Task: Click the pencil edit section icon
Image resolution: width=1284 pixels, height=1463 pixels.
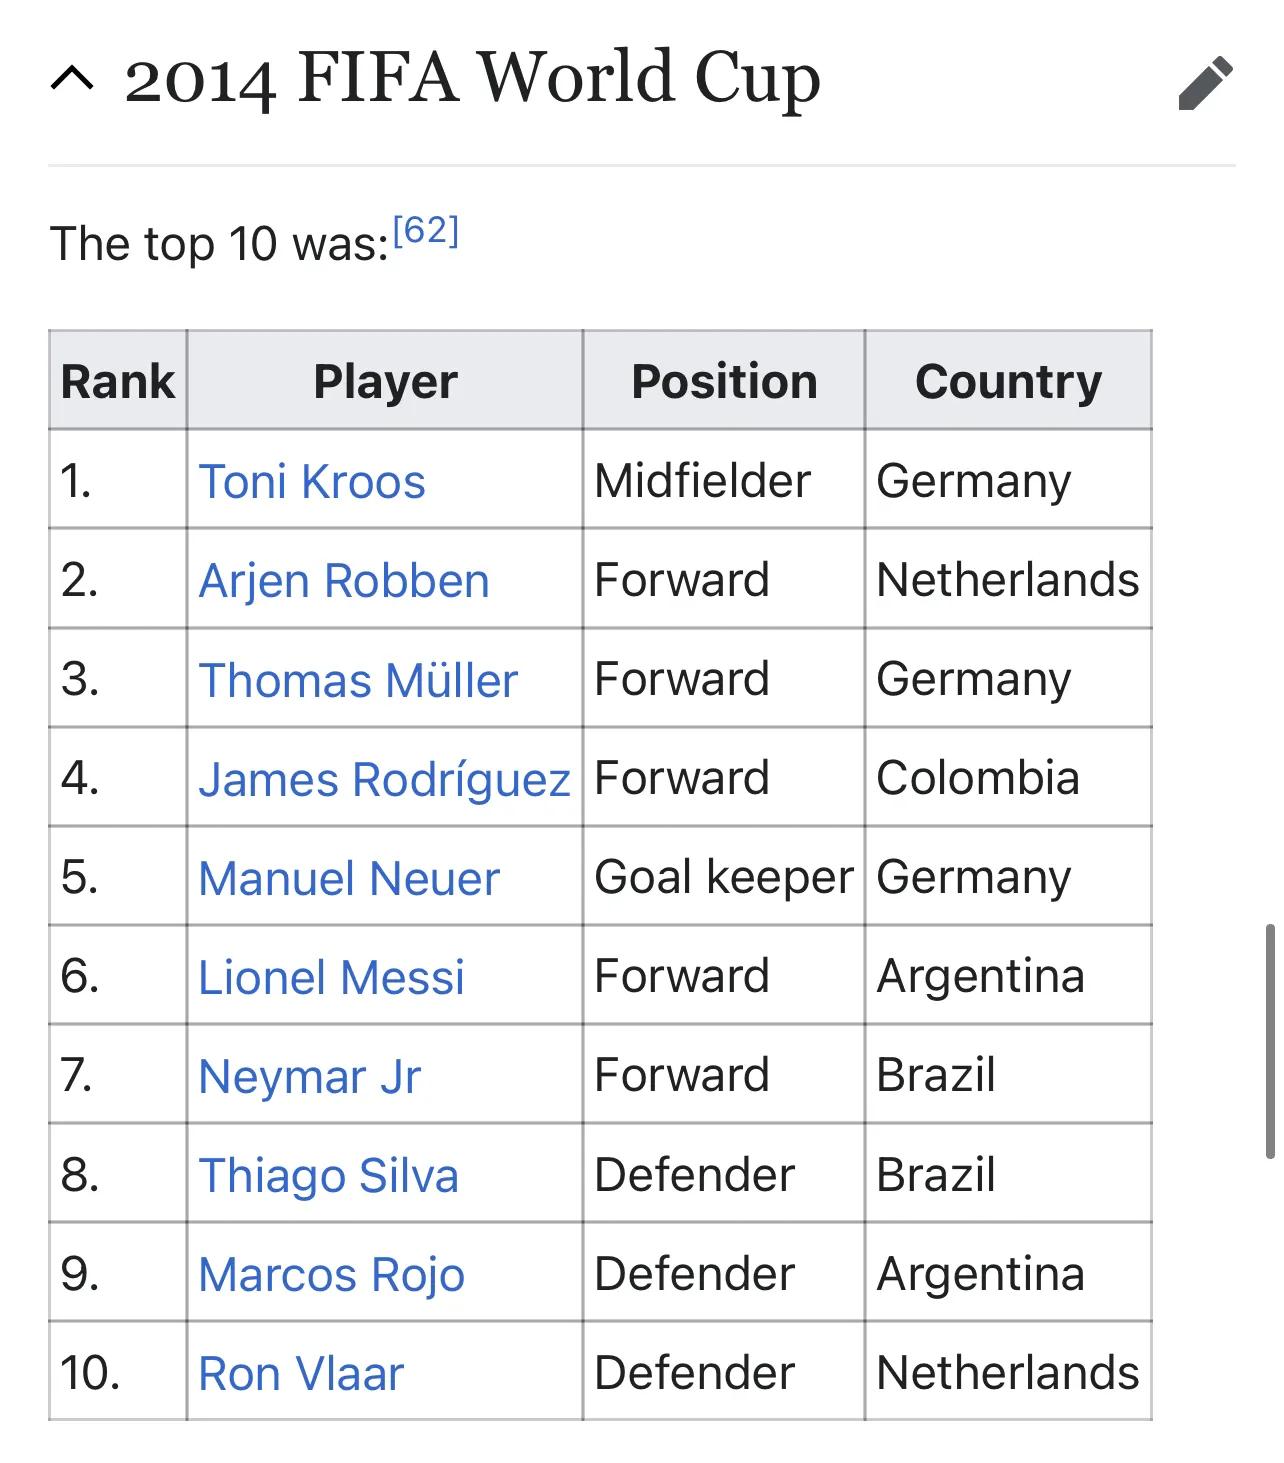Action: click(1205, 82)
